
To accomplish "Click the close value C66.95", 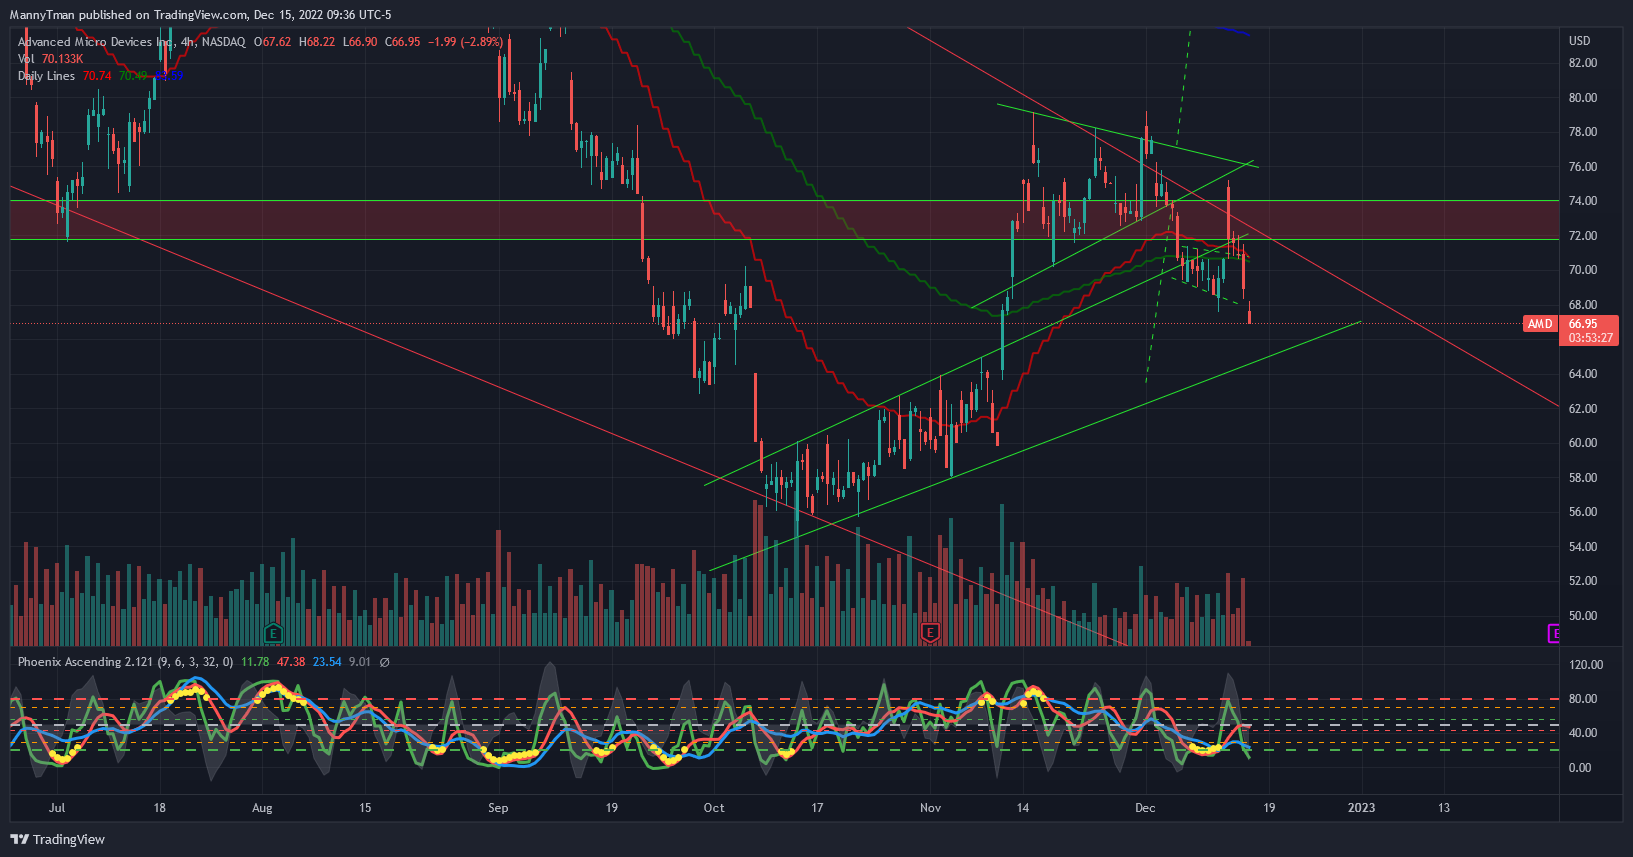I will 403,42.
